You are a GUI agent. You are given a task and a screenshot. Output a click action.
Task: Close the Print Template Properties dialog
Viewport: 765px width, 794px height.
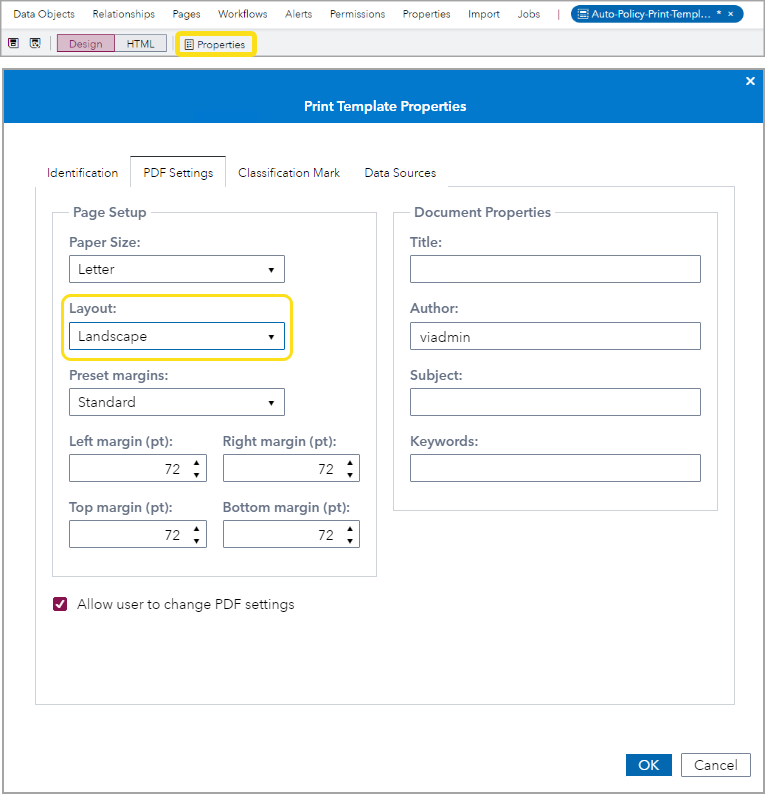click(750, 82)
